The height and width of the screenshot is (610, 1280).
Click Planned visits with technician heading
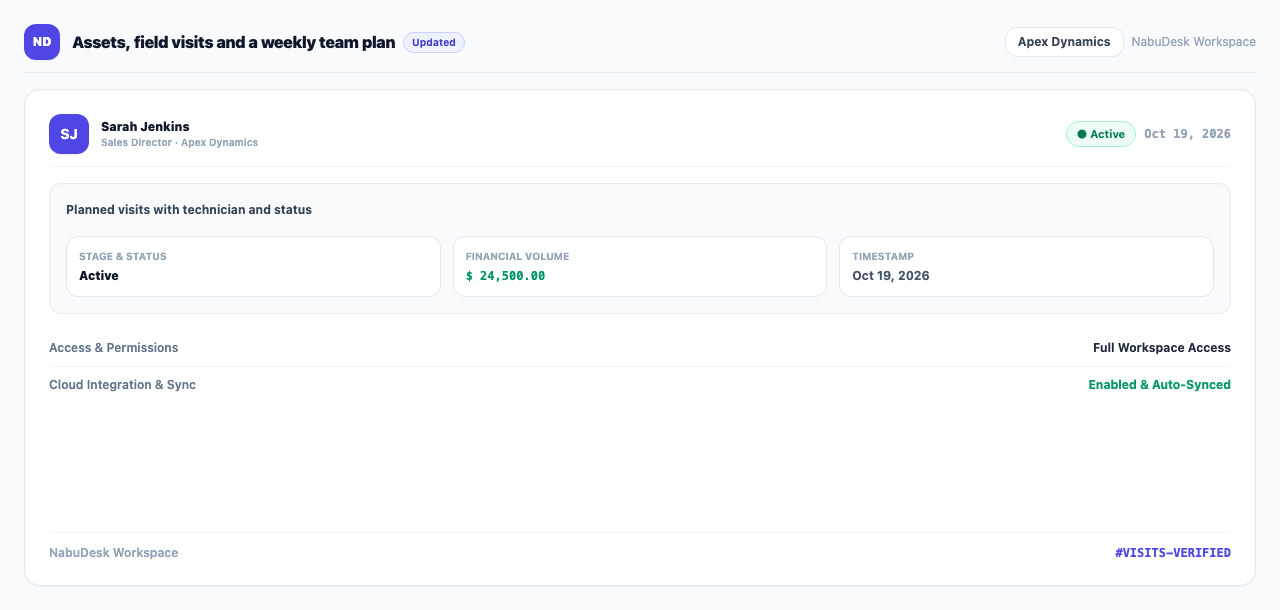[189, 210]
